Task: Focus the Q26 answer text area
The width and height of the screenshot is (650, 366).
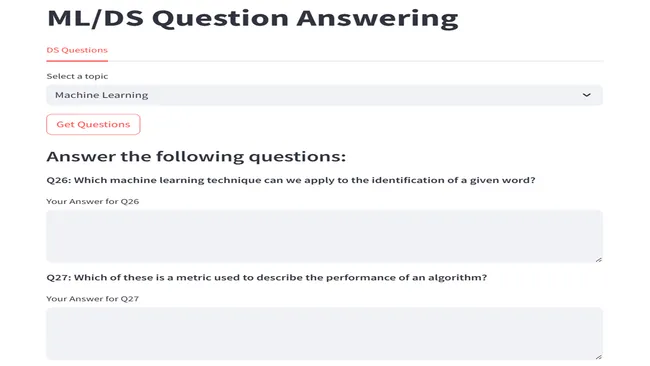Action: point(324,236)
